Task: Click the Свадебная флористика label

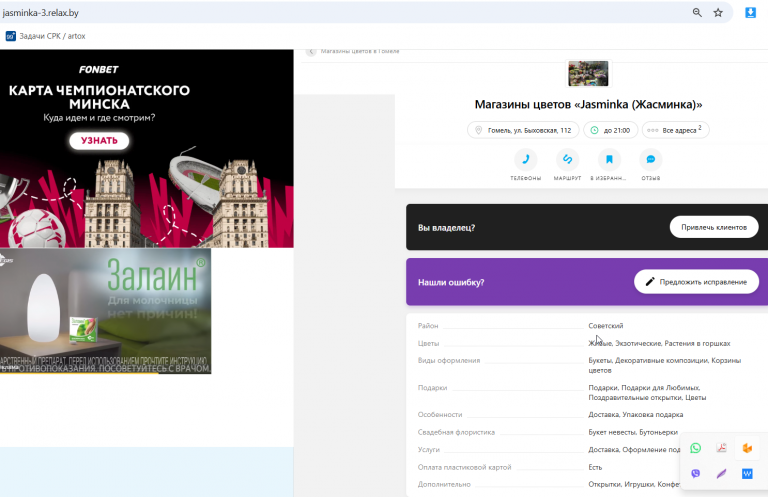Action: (456, 432)
